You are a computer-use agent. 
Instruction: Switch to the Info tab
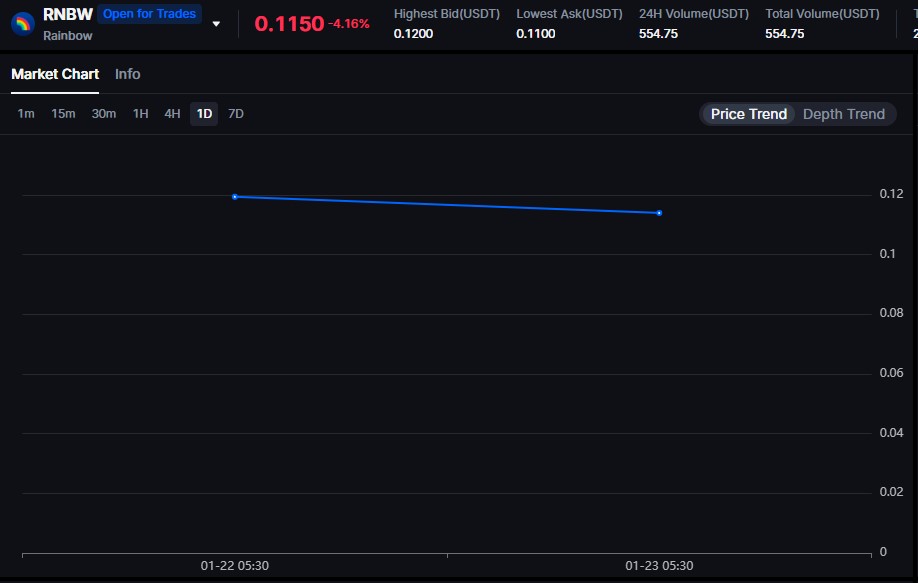127,74
